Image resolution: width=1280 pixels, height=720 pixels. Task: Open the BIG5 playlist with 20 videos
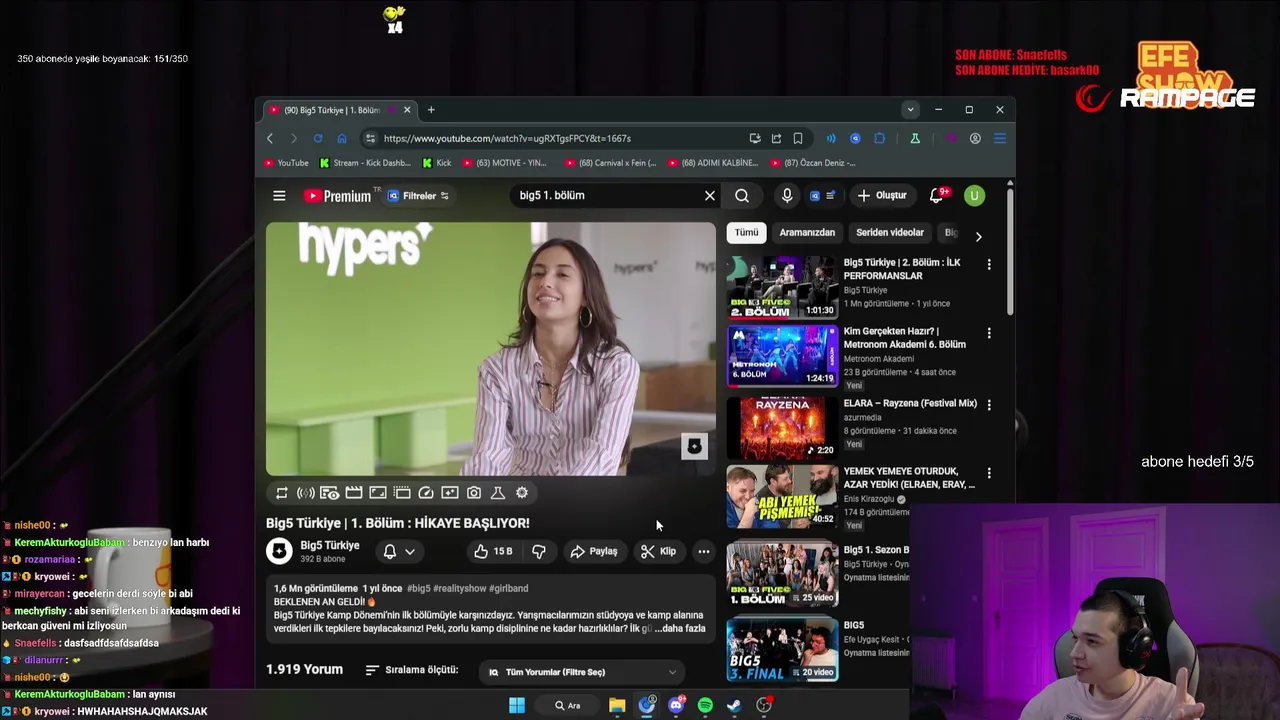click(x=782, y=650)
